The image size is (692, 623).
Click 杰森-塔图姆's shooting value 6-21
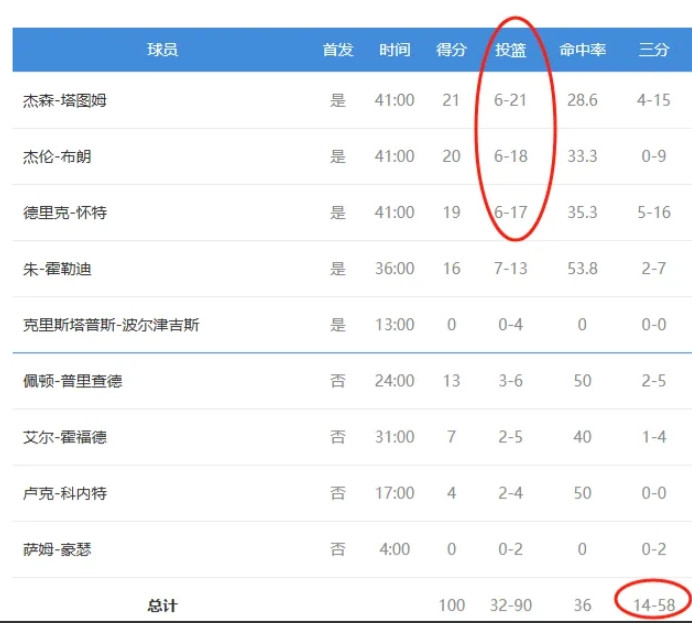[x=511, y=100]
